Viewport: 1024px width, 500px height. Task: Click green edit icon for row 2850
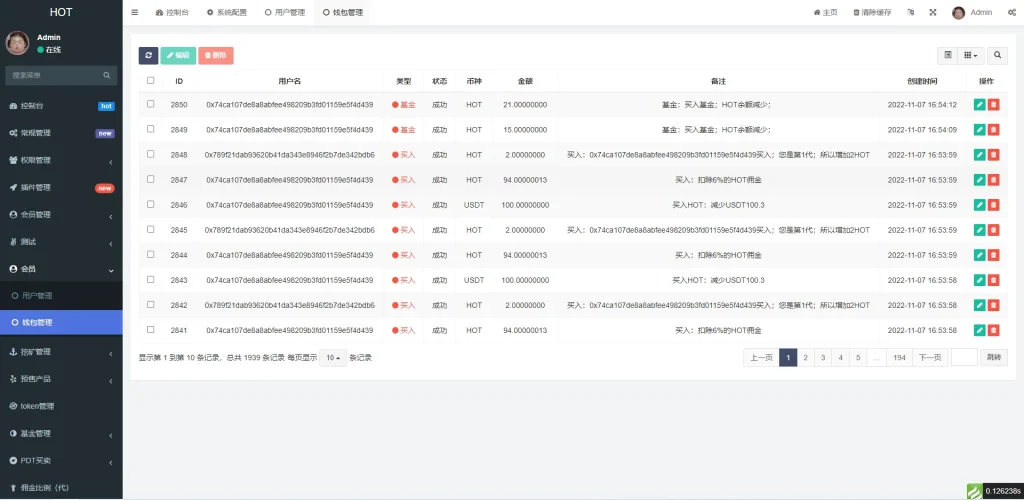979,104
